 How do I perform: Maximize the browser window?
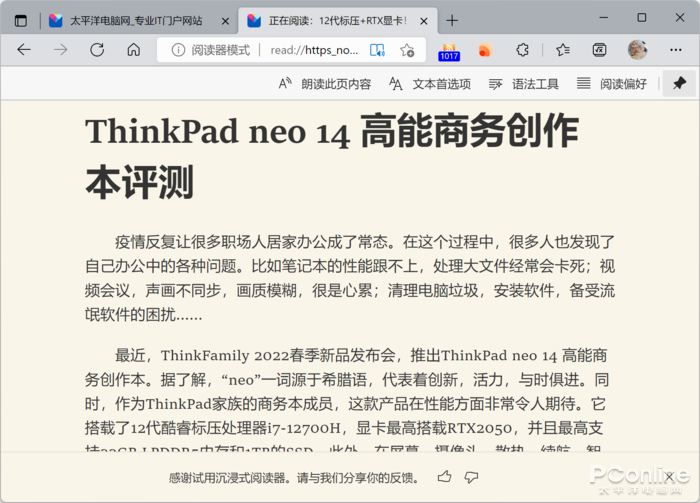(642, 18)
